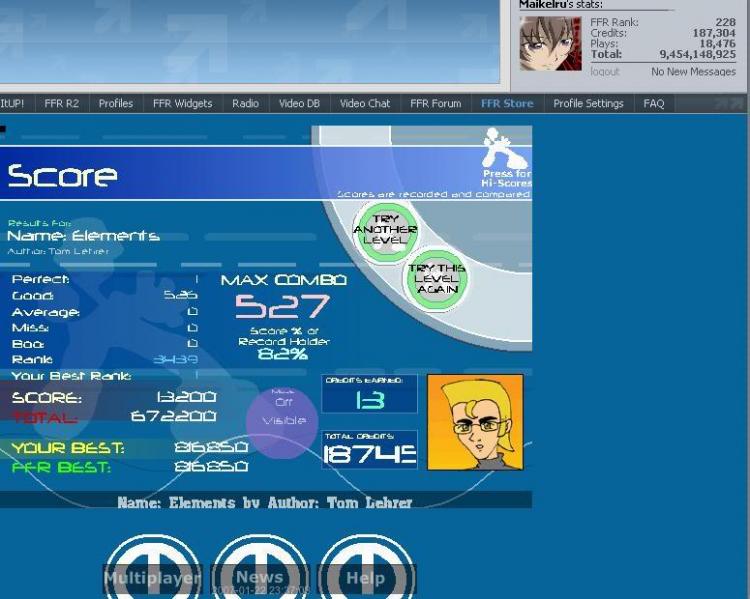Click the Score heading
Screen dimensions: 750x599
(x=62, y=176)
